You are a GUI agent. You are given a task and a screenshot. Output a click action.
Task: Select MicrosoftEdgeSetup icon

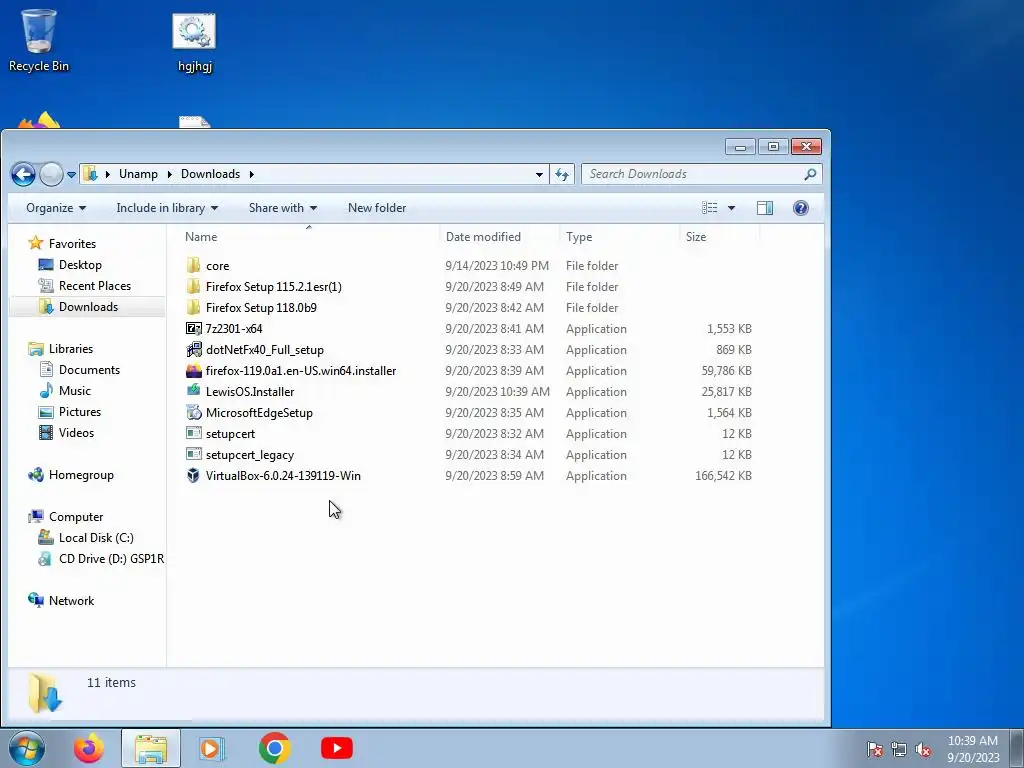(193, 412)
